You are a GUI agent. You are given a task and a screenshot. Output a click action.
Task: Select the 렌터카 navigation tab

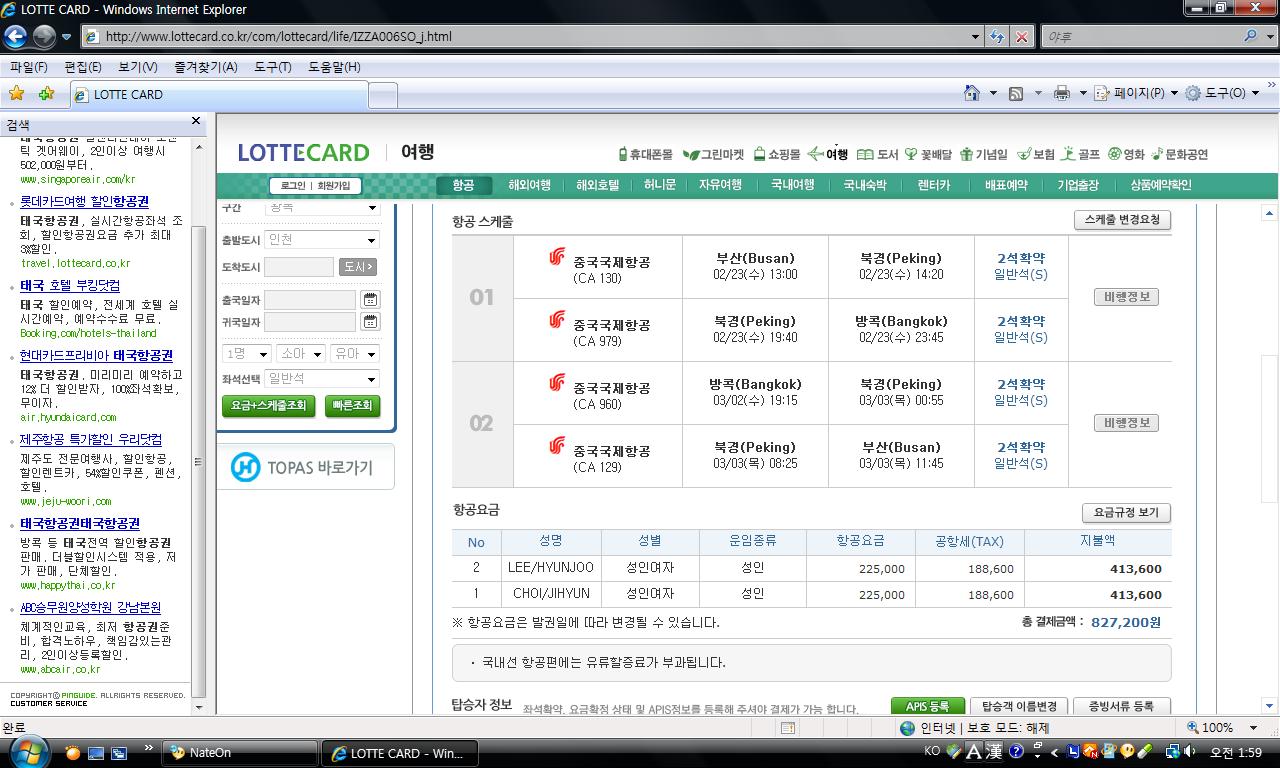[x=934, y=185]
